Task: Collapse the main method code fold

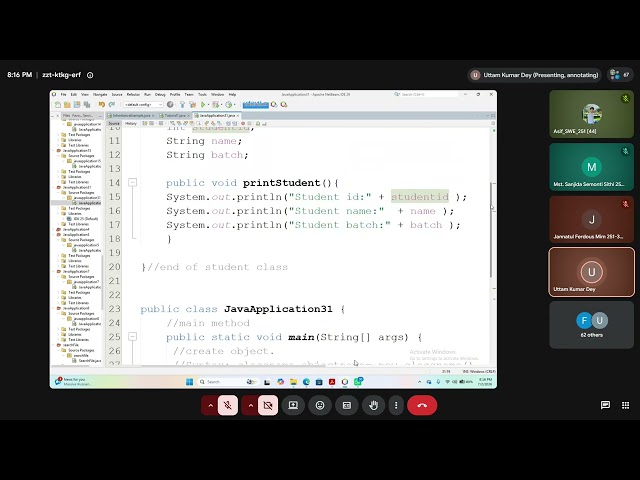Action: click(133, 337)
